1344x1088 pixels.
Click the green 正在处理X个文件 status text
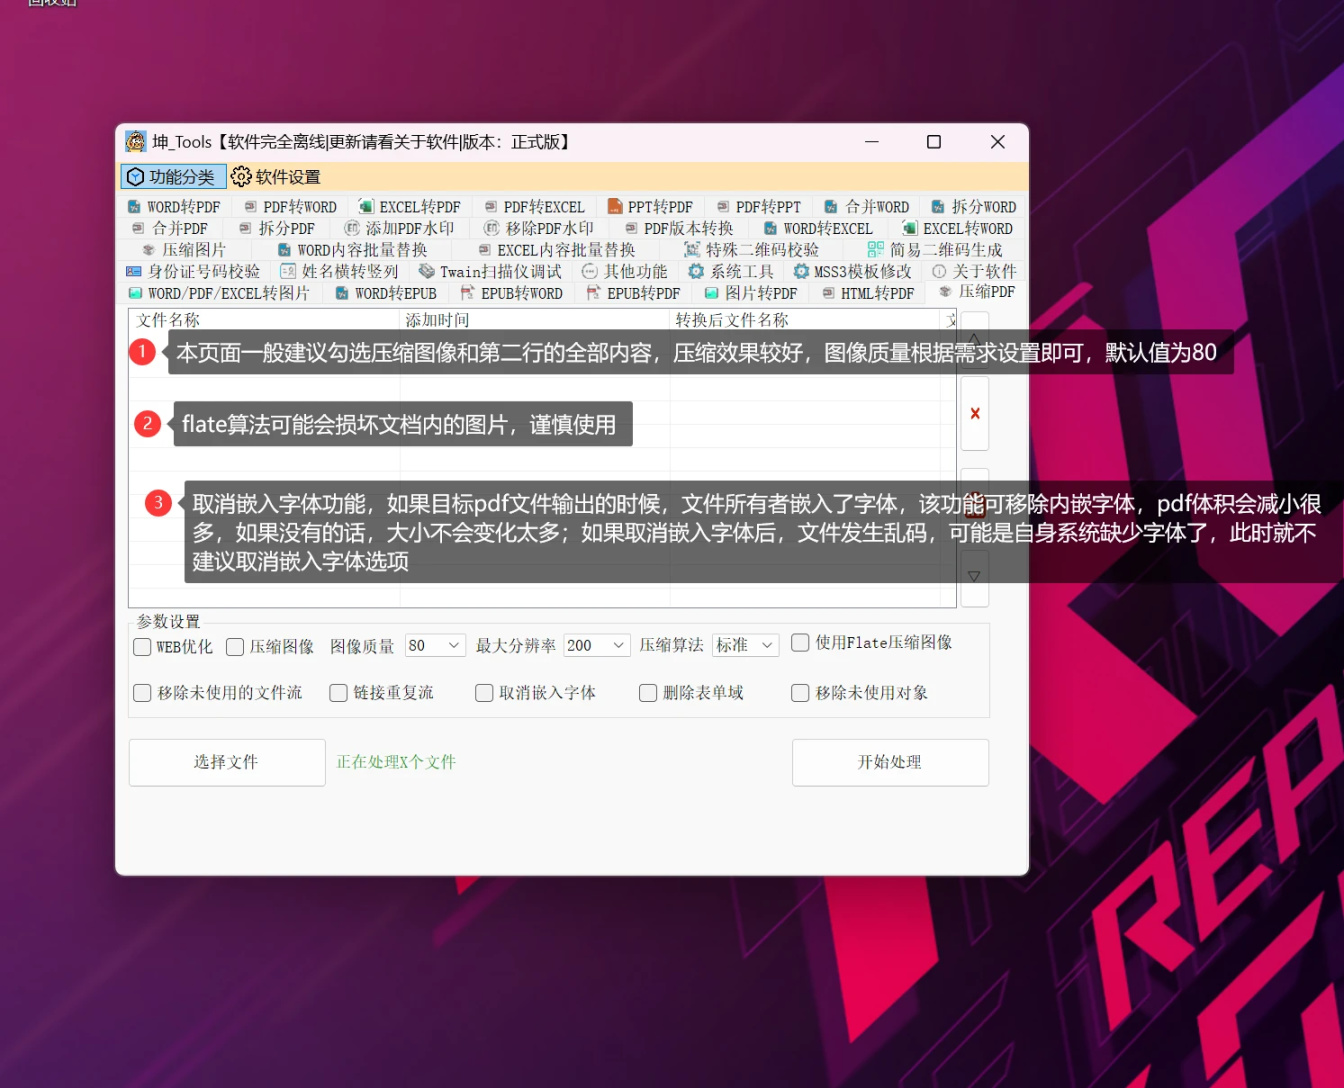pos(396,762)
